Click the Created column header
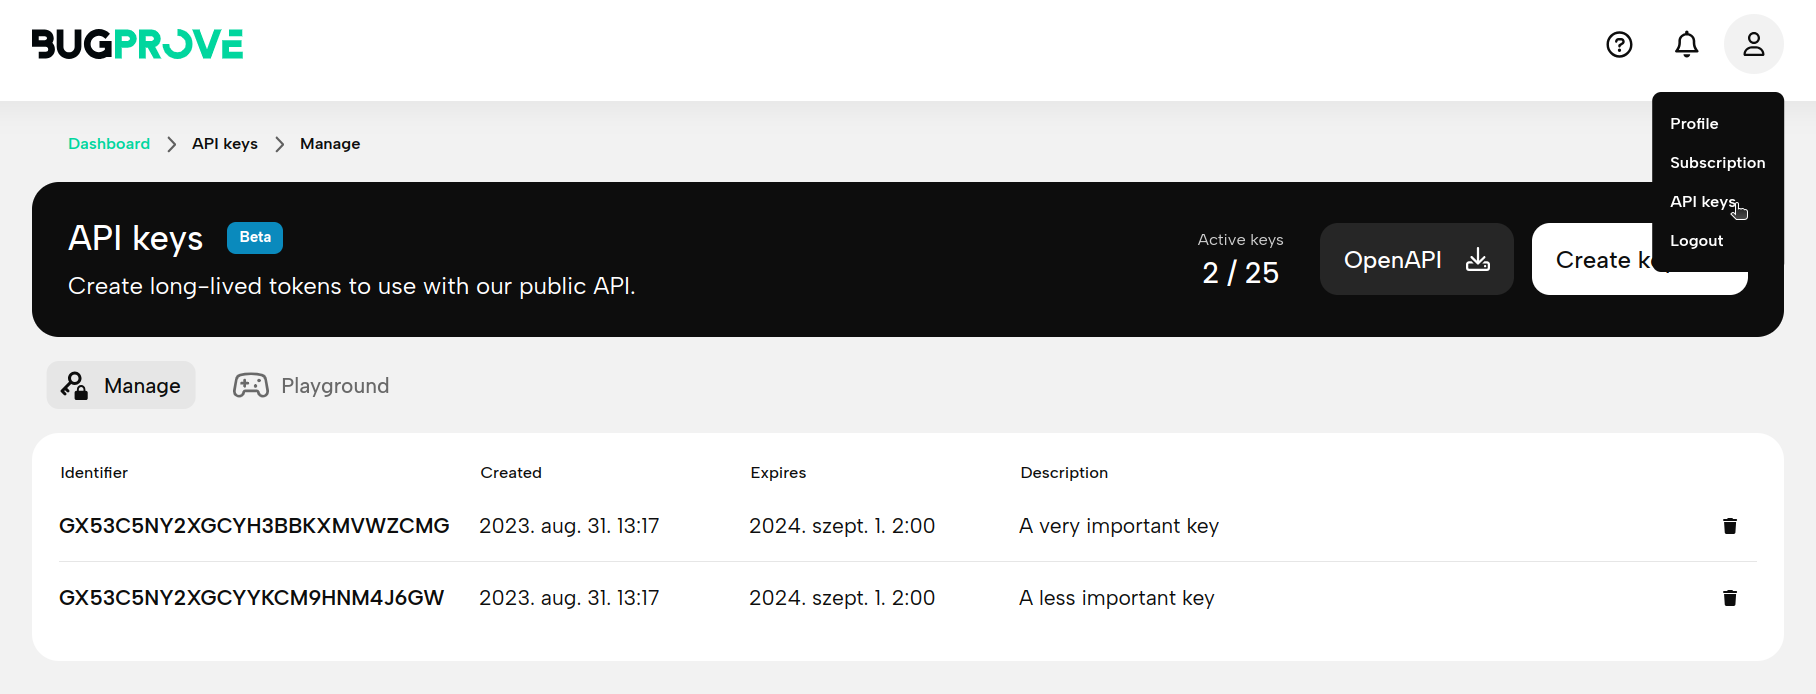This screenshot has width=1816, height=694. [511, 473]
